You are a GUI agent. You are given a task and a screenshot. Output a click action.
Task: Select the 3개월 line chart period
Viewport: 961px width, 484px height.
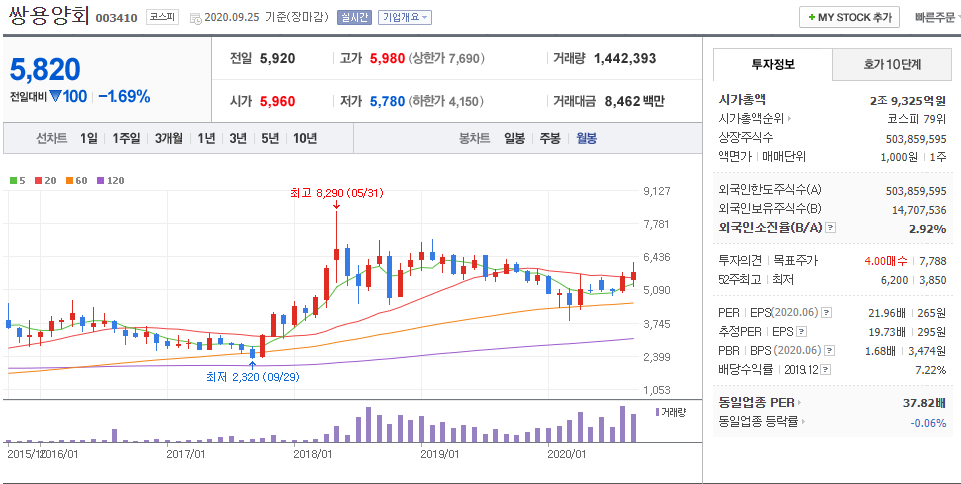(169, 138)
